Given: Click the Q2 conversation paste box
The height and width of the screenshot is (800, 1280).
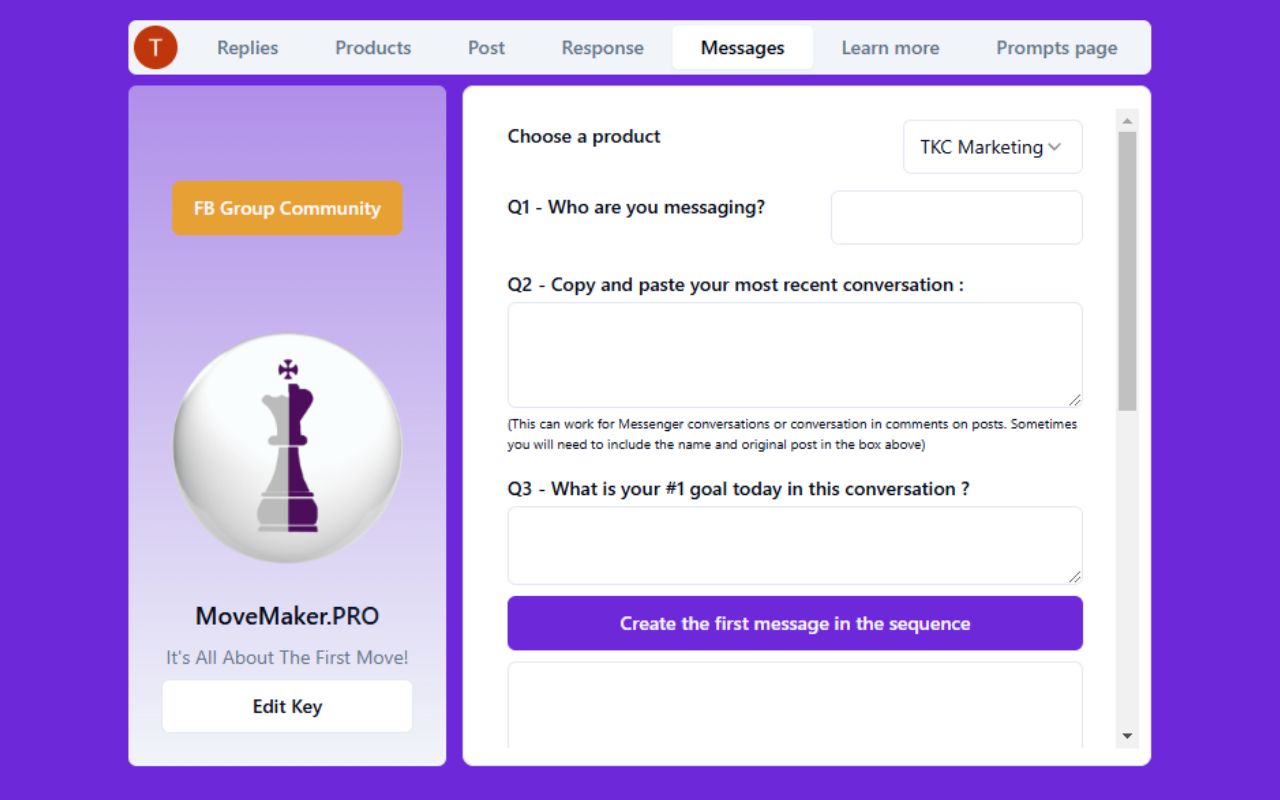Looking at the screenshot, I should click(x=794, y=354).
